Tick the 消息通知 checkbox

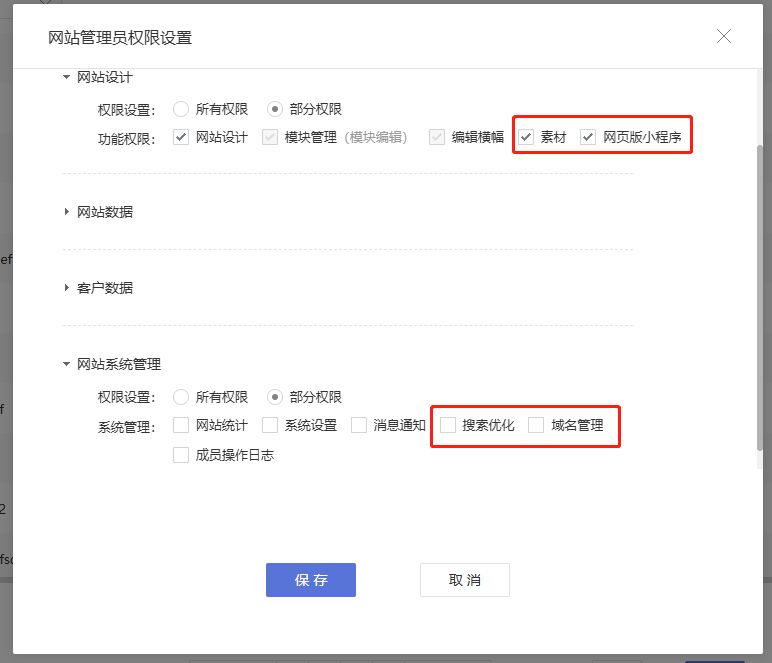pyautogui.click(x=359, y=425)
